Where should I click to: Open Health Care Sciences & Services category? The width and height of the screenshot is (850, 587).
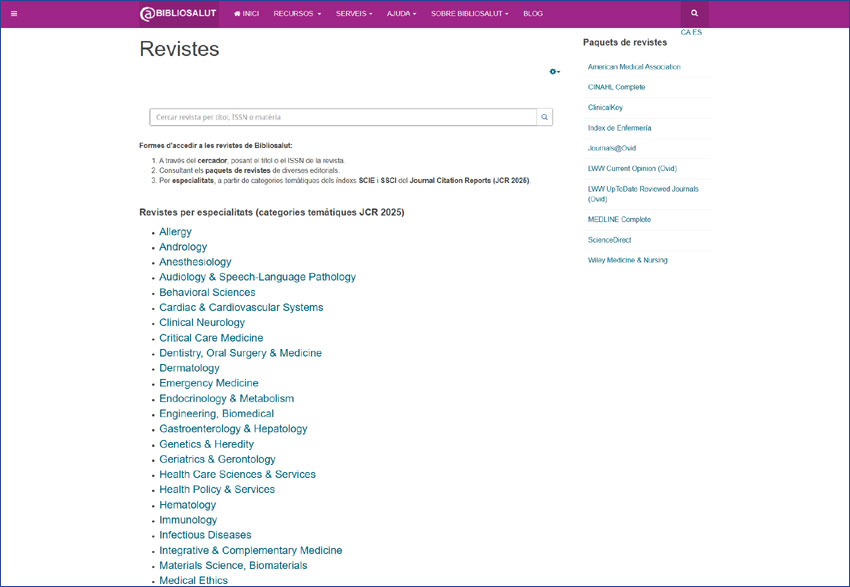pos(237,475)
